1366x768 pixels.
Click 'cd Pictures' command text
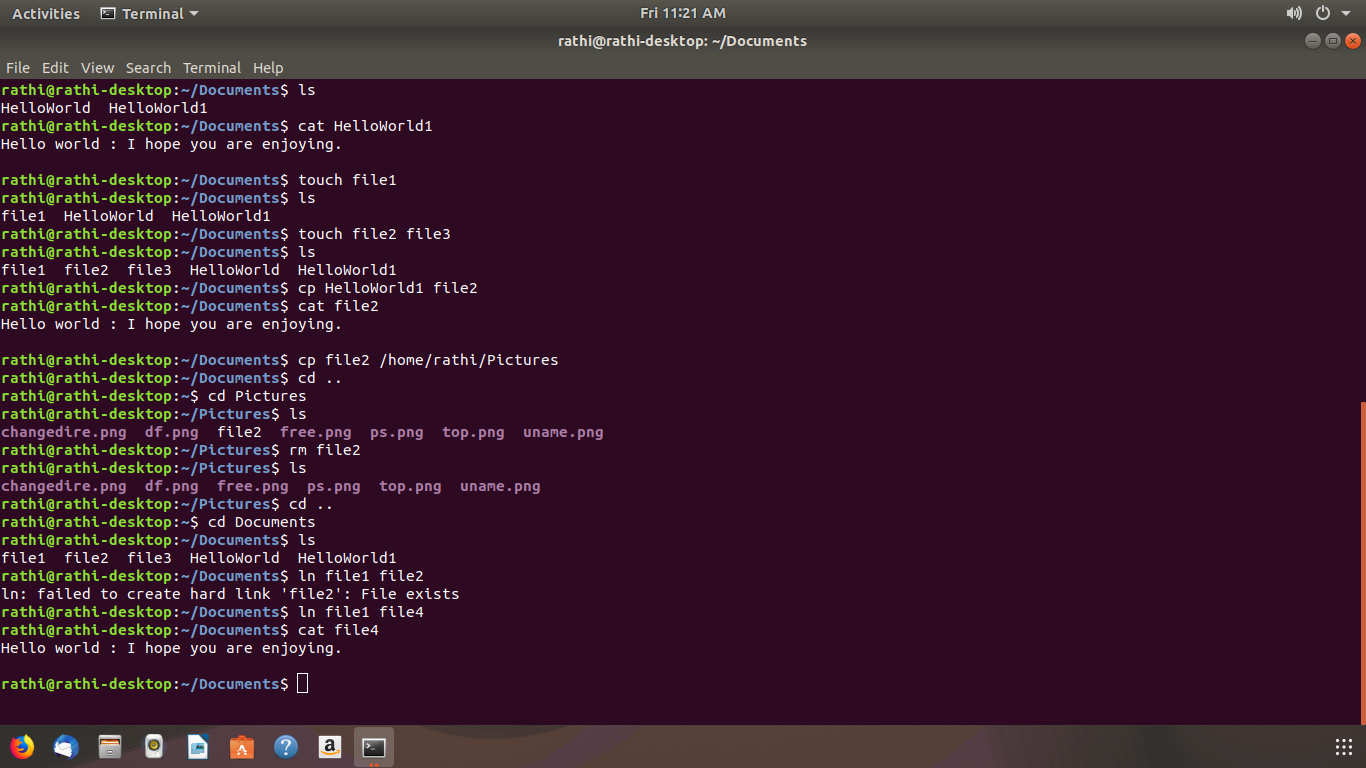click(257, 396)
